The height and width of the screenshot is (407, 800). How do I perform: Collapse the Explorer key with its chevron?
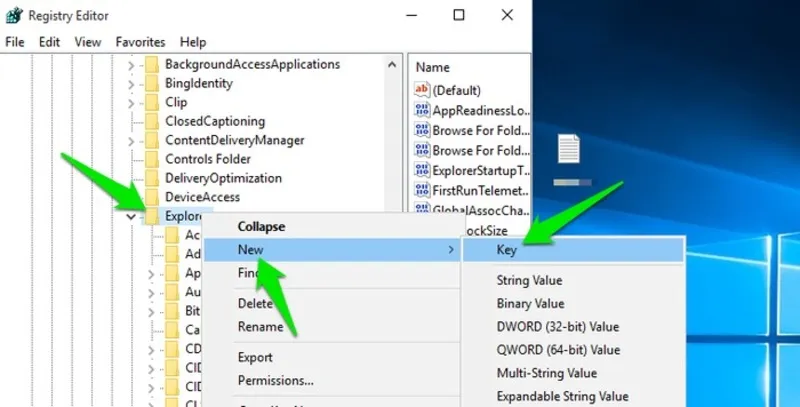pos(131,217)
